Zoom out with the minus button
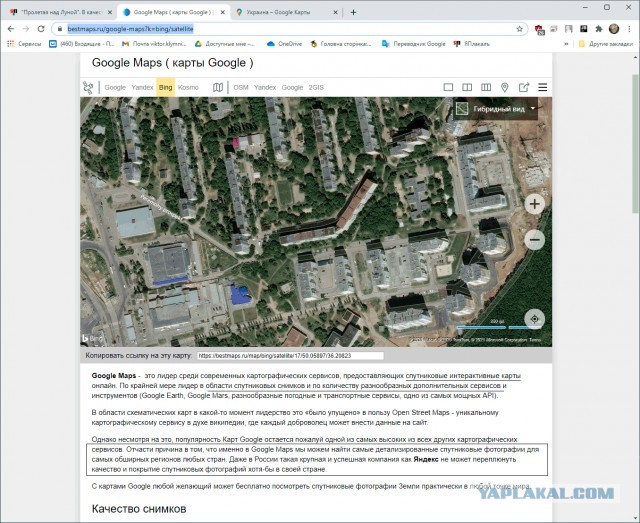This screenshot has width=640, height=523. (534, 240)
